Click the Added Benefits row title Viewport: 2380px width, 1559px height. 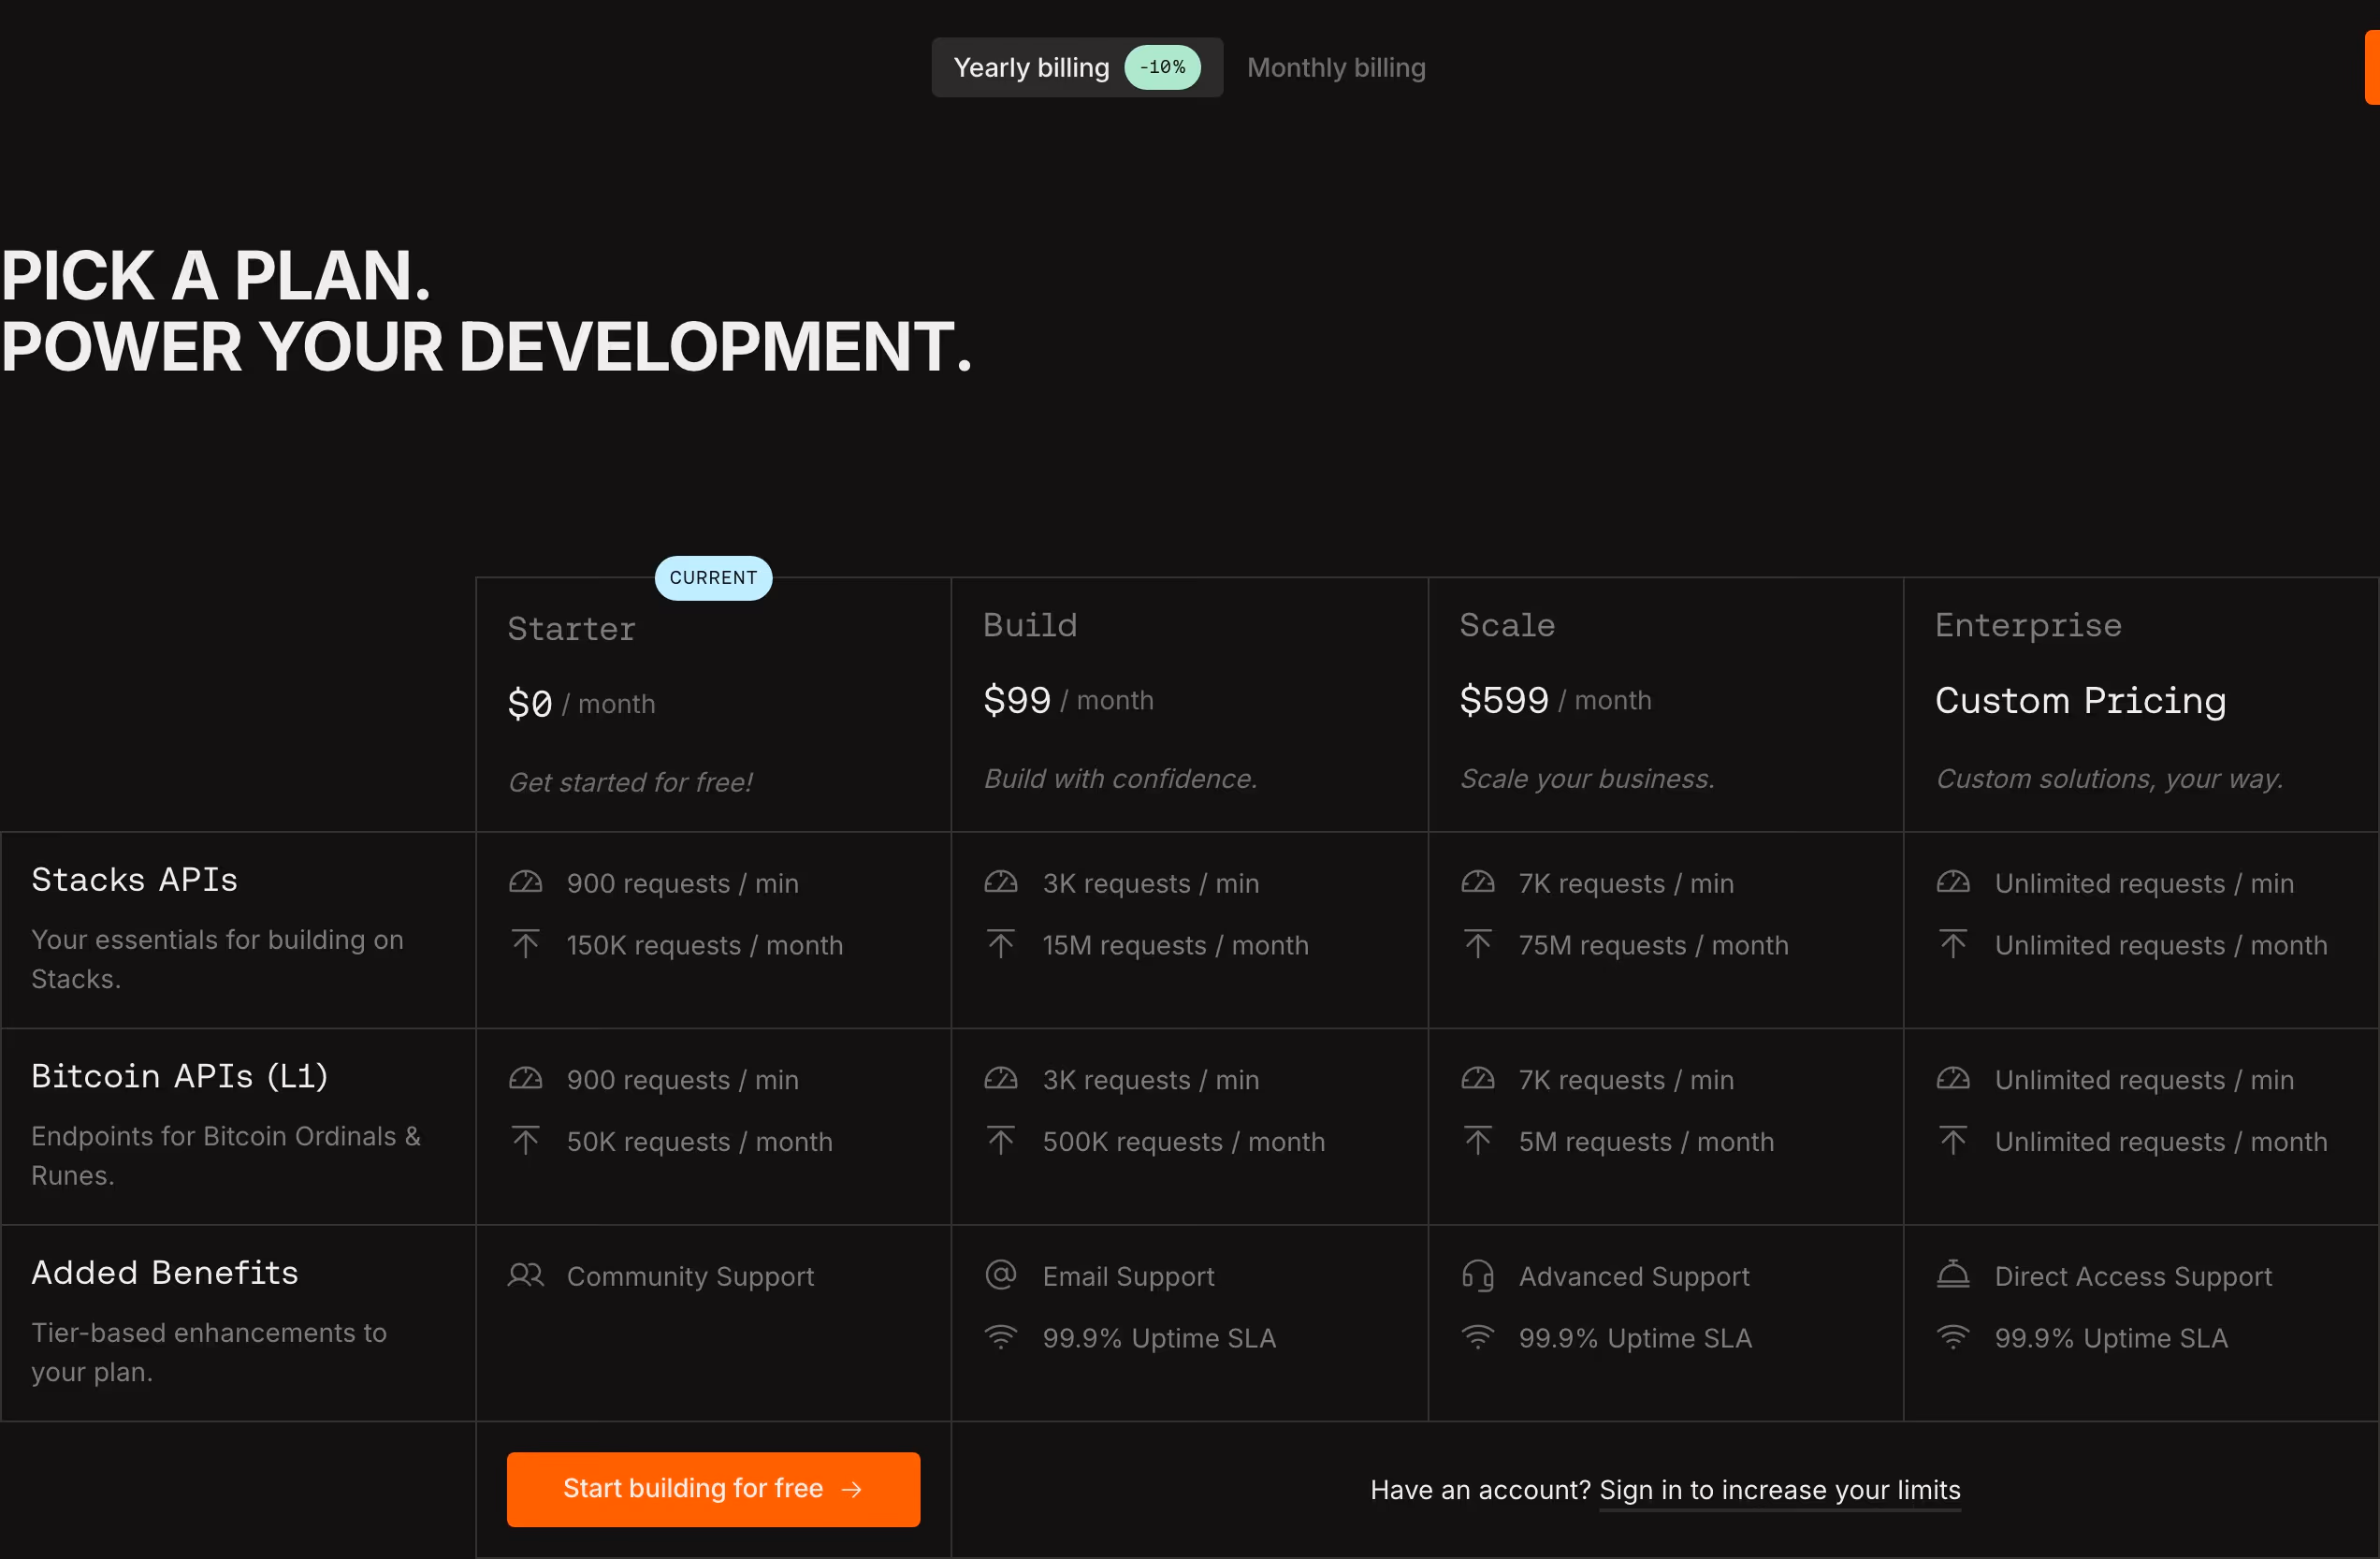pyautogui.click(x=164, y=1272)
